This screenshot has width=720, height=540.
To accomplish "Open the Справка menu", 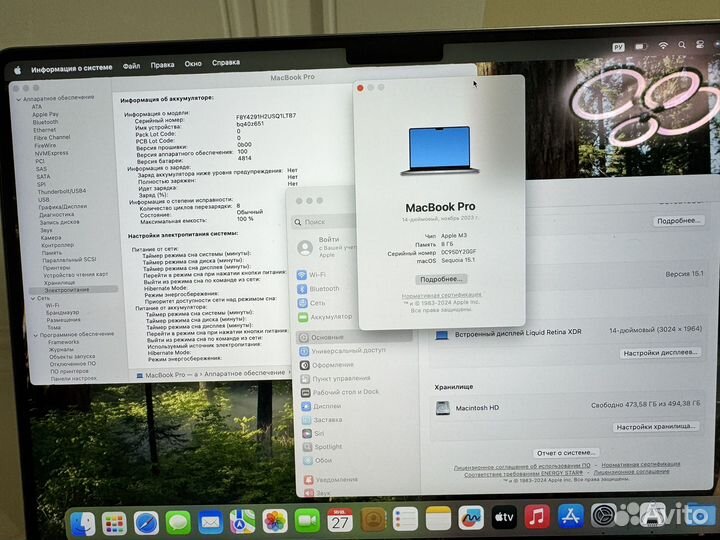I will tap(226, 62).
